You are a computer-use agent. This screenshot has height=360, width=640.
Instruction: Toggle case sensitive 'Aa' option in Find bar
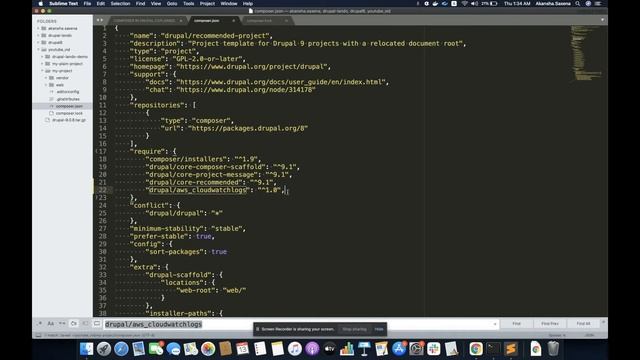(x=51, y=324)
